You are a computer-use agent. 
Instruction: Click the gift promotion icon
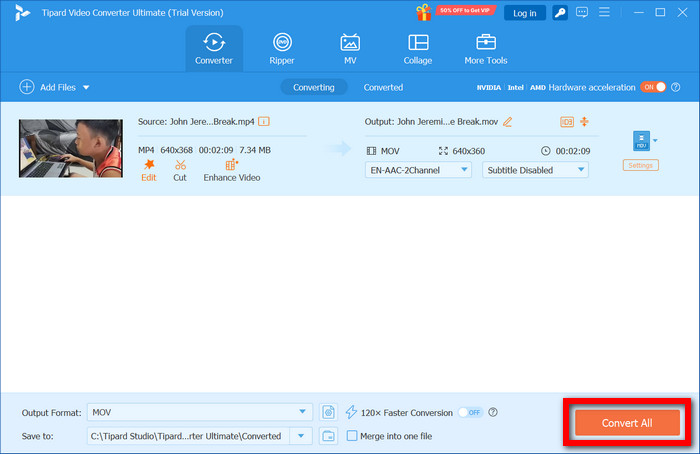(424, 12)
